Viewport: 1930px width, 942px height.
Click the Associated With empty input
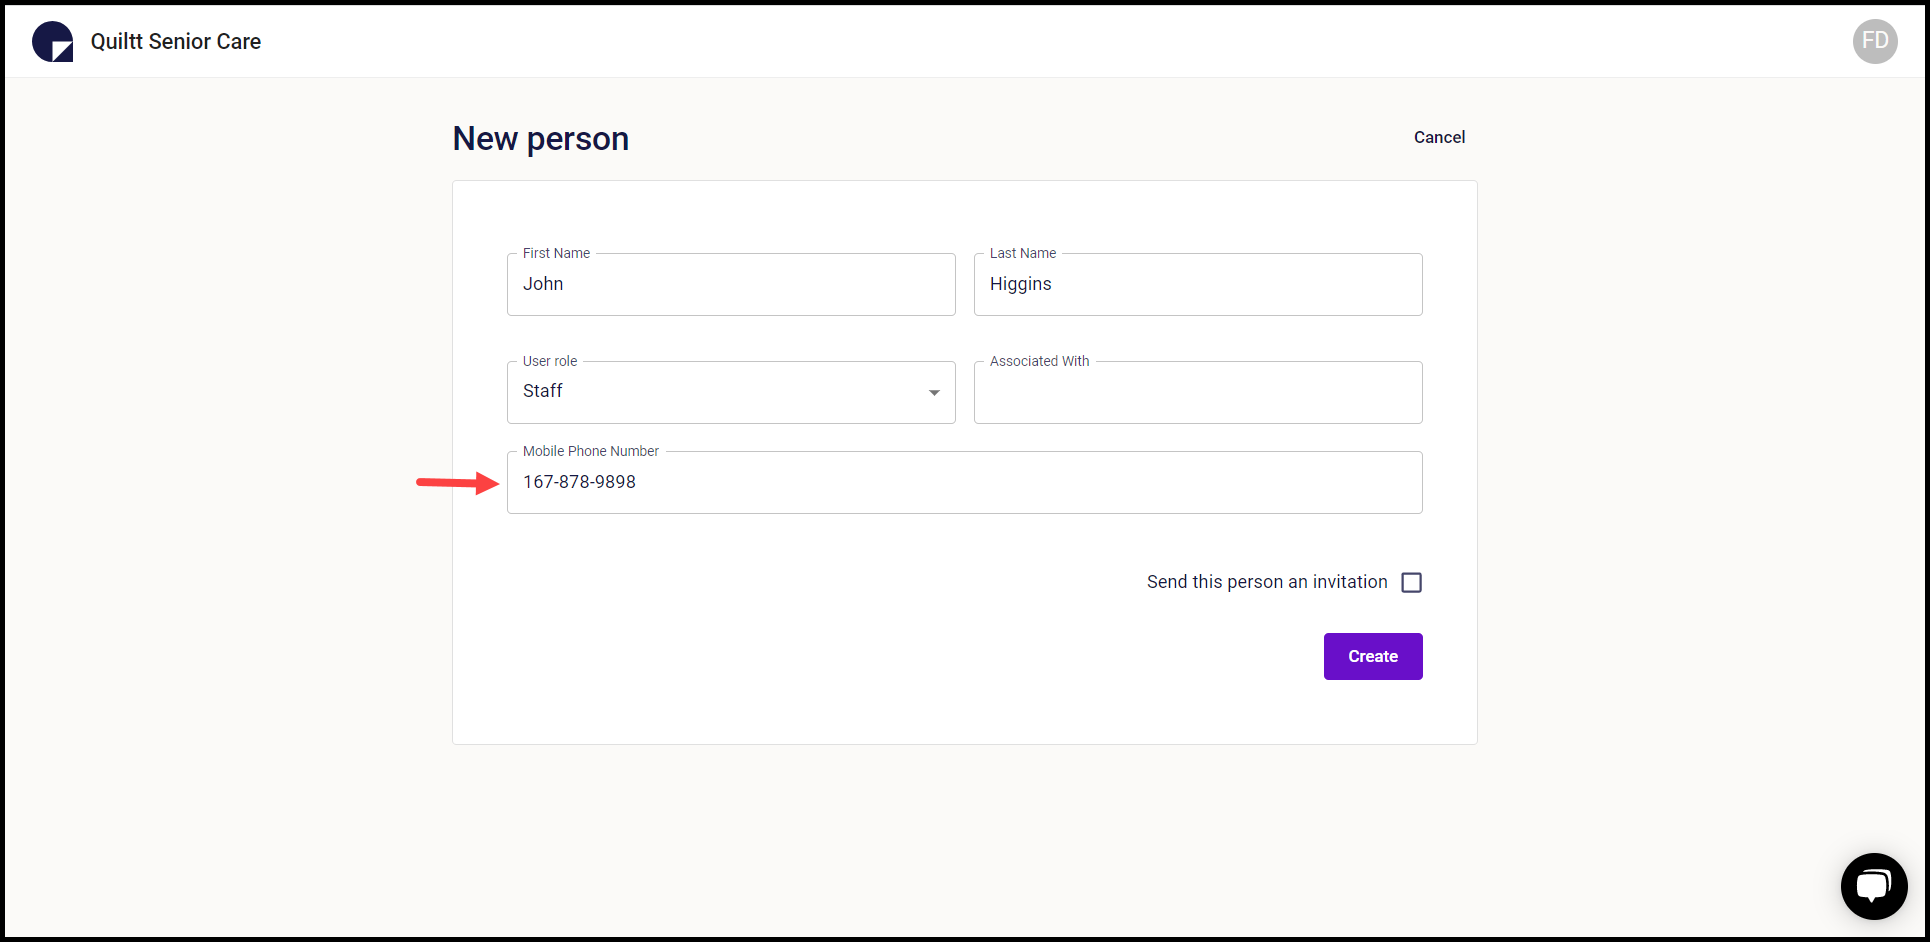1197,392
